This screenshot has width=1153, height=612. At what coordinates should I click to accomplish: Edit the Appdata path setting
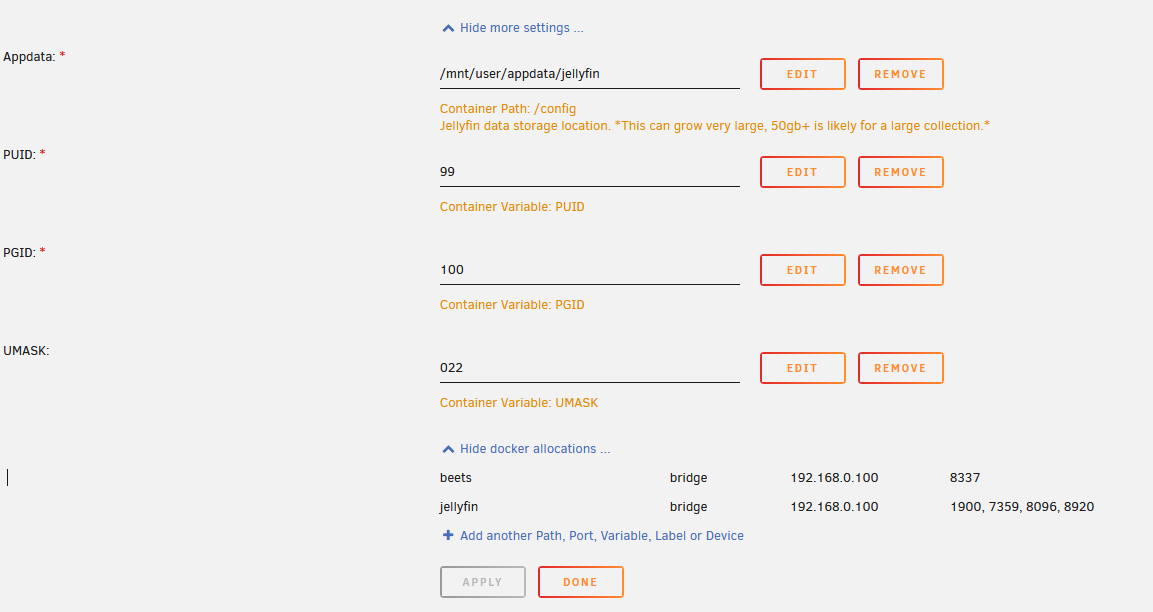802,74
